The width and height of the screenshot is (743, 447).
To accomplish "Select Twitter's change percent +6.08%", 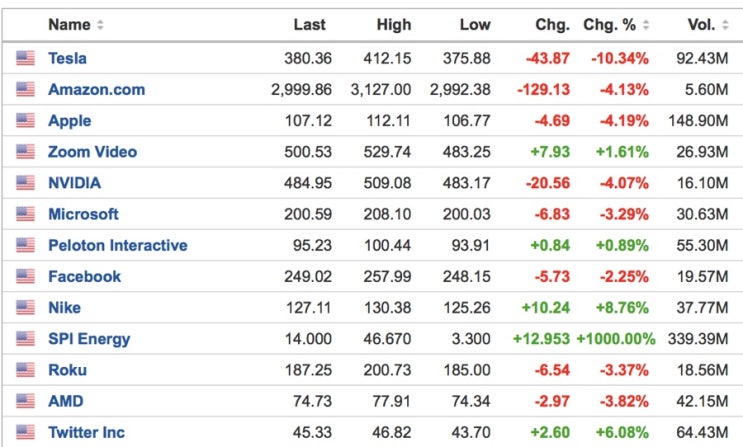I will click(x=622, y=432).
